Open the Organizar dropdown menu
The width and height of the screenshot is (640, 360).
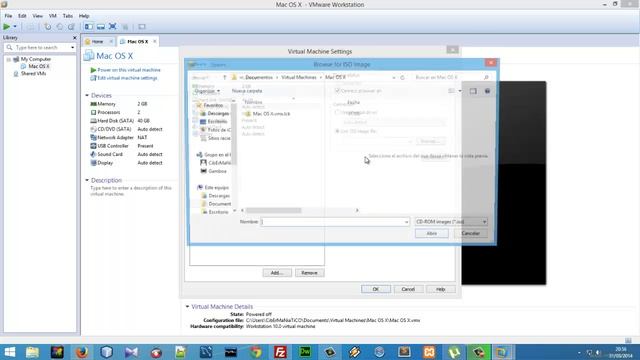207,91
